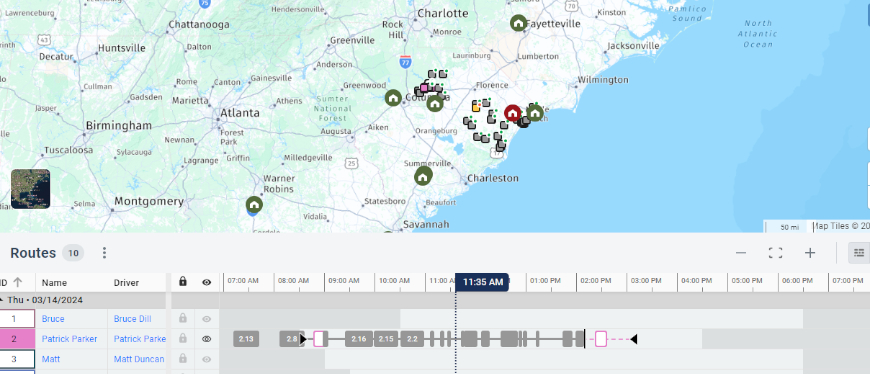Viewport: 870px width, 374px height.
Task: Sort routes by ID arrow
Action: click(18, 282)
